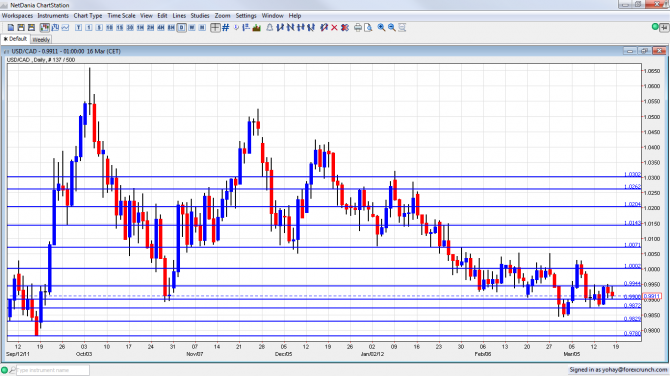Select the candlestick chart type icon
670x376 pixels.
point(45,28)
